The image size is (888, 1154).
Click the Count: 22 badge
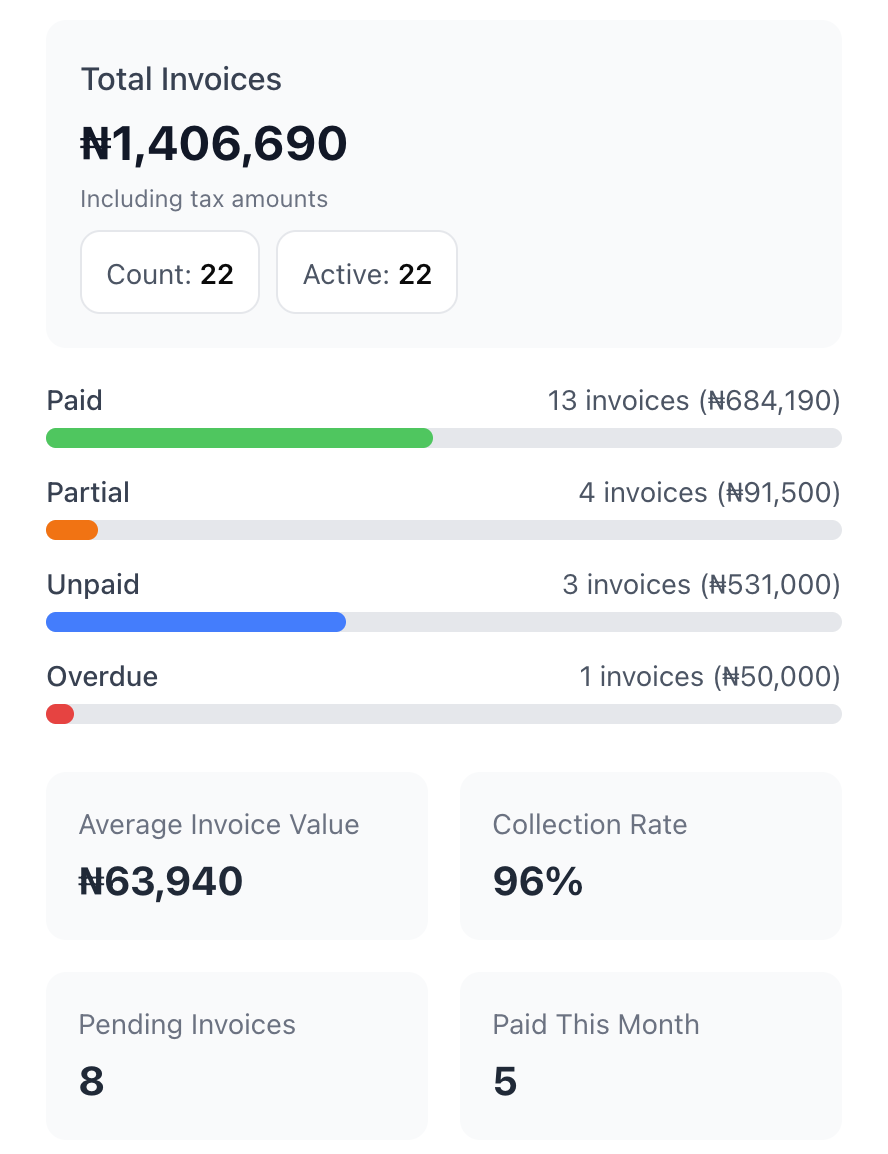170,272
